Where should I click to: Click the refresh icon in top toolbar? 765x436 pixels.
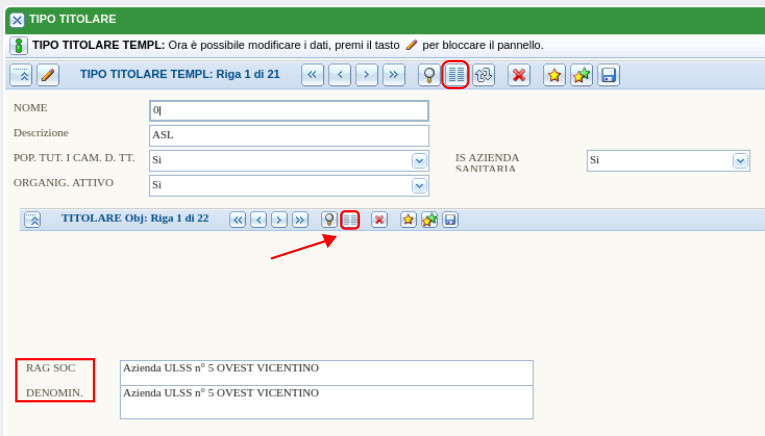484,75
